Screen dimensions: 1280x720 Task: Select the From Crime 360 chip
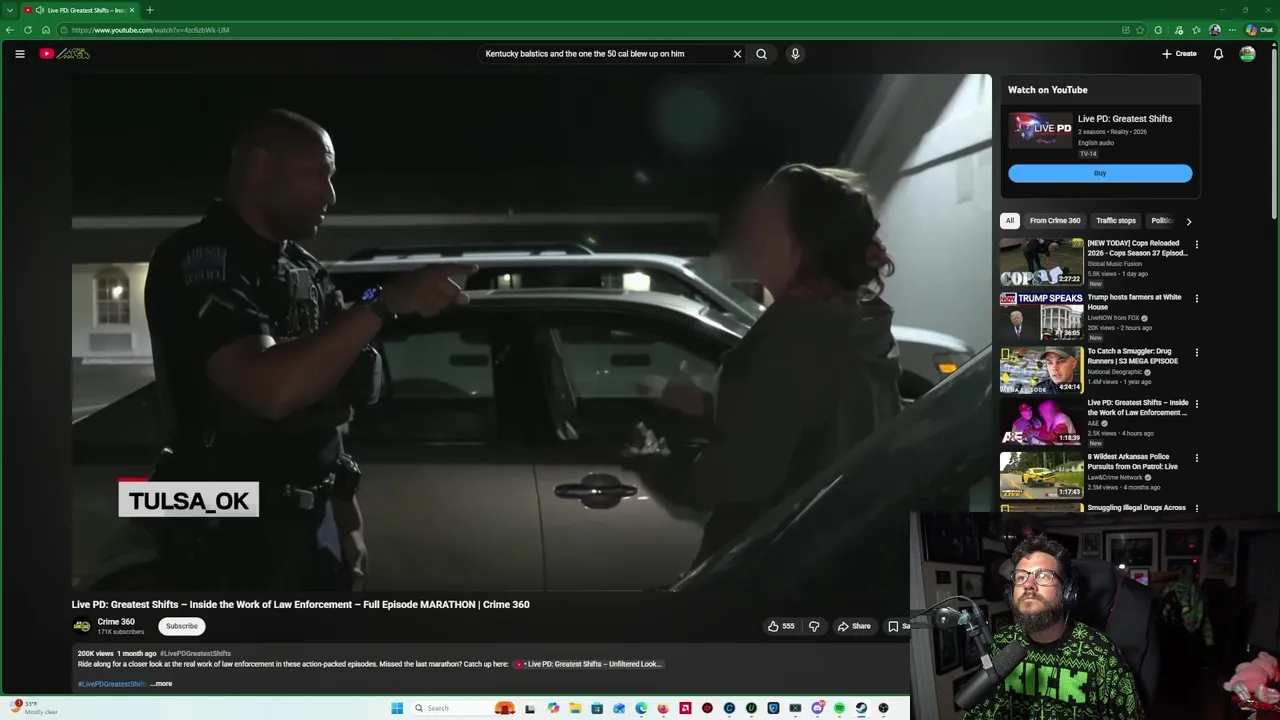tap(1055, 221)
